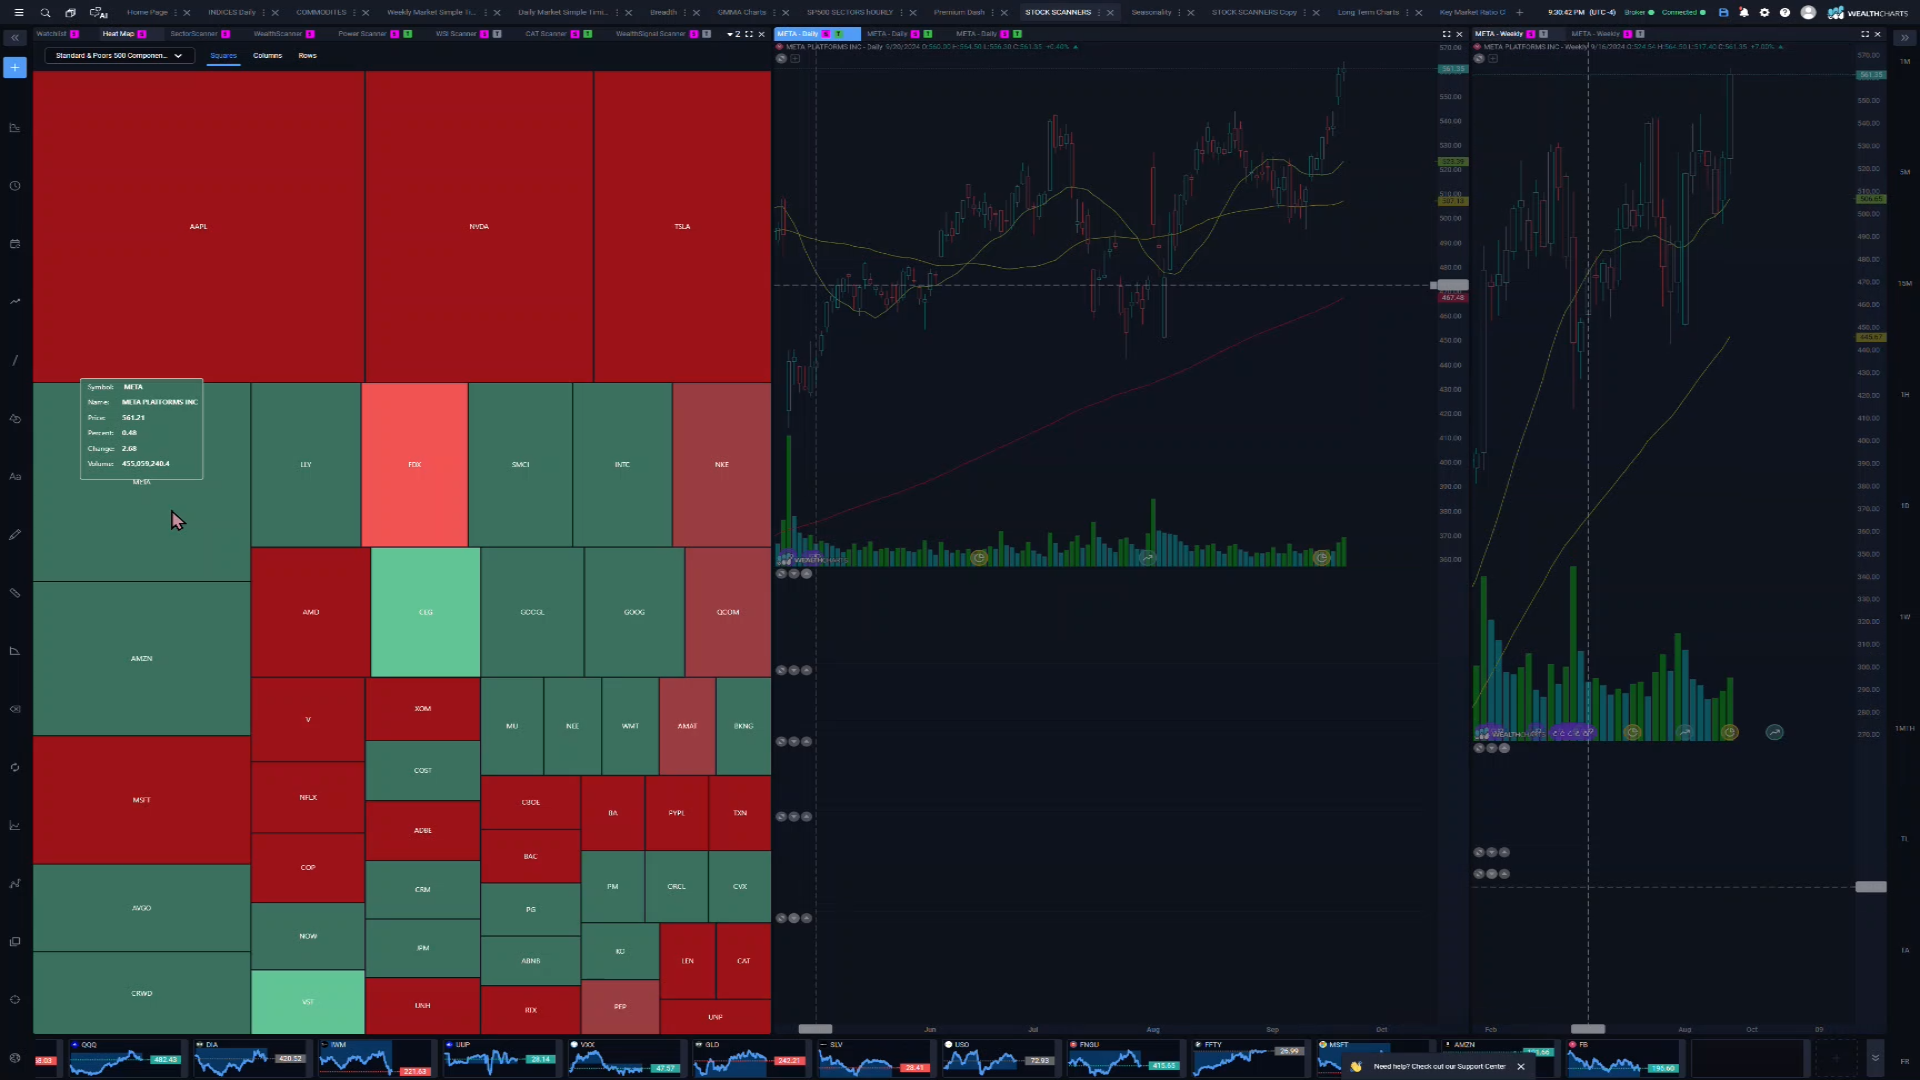The width and height of the screenshot is (1920, 1080).
Task: Open the STOCK SCANNERS tab options menu
Action: [x=1100, y=12]
